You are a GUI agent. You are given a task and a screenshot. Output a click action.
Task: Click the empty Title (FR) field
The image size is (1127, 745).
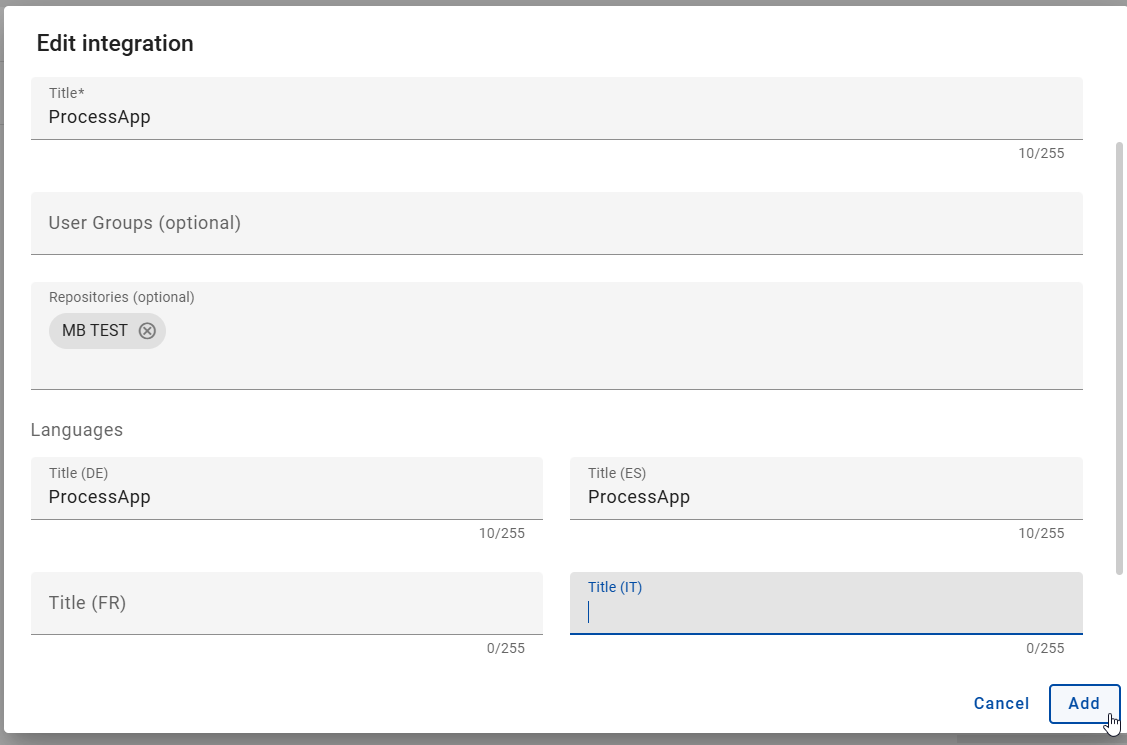coord(286,603)
